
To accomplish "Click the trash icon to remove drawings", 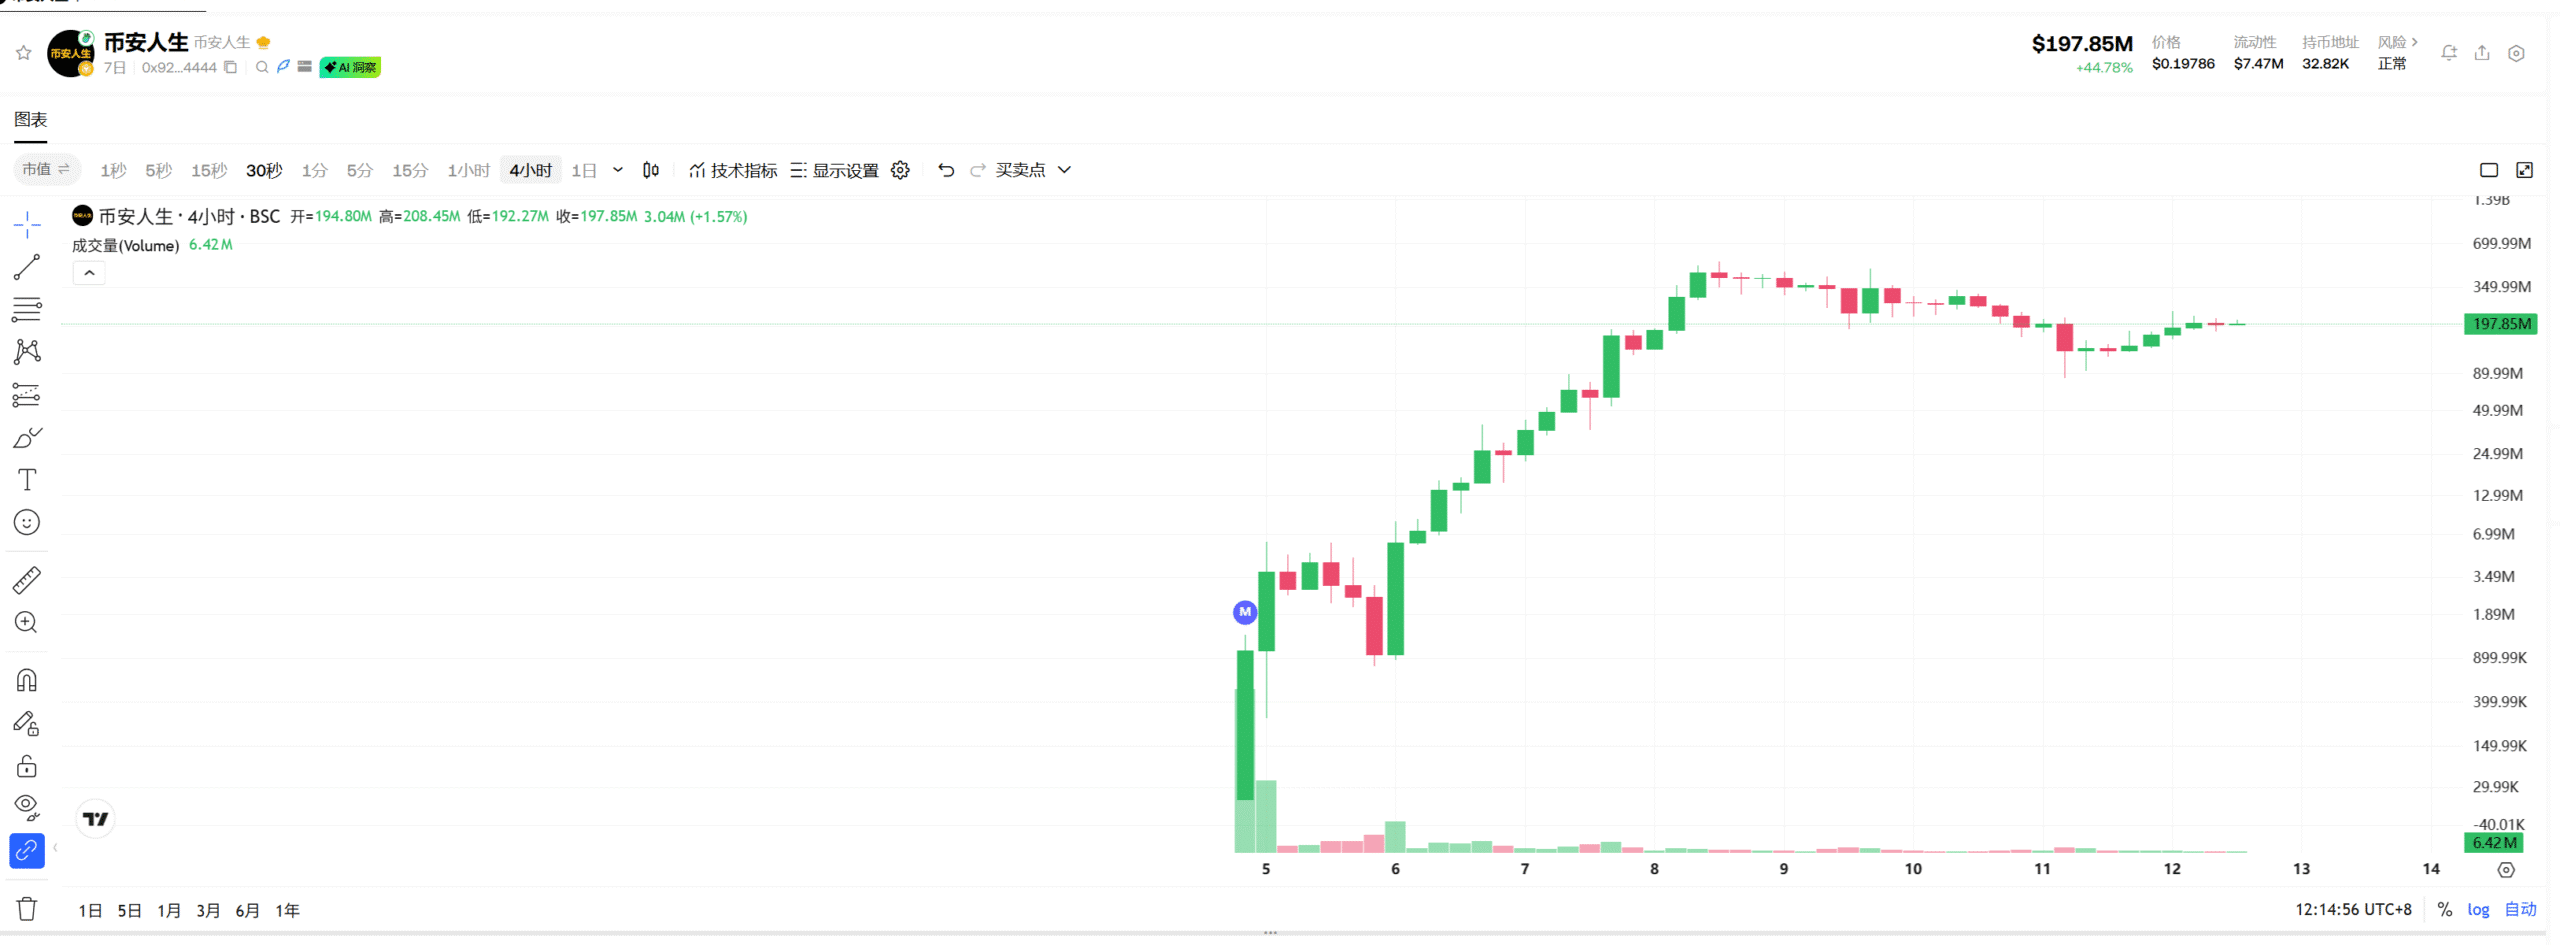I will (27, 909).
